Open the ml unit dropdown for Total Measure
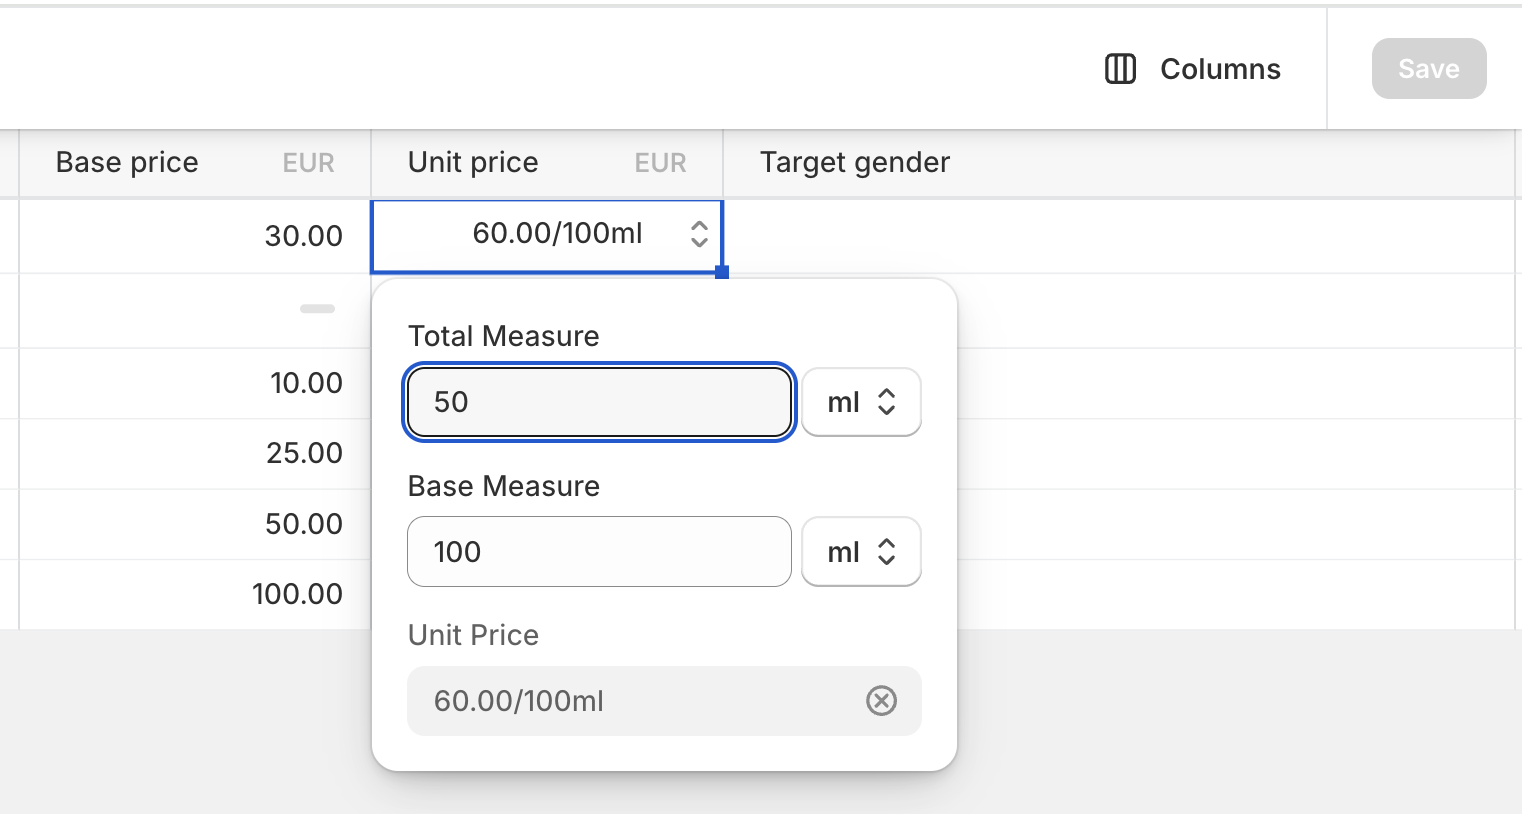The width and height of the screenshot is (1522, 814). click(x=861, y=402)
